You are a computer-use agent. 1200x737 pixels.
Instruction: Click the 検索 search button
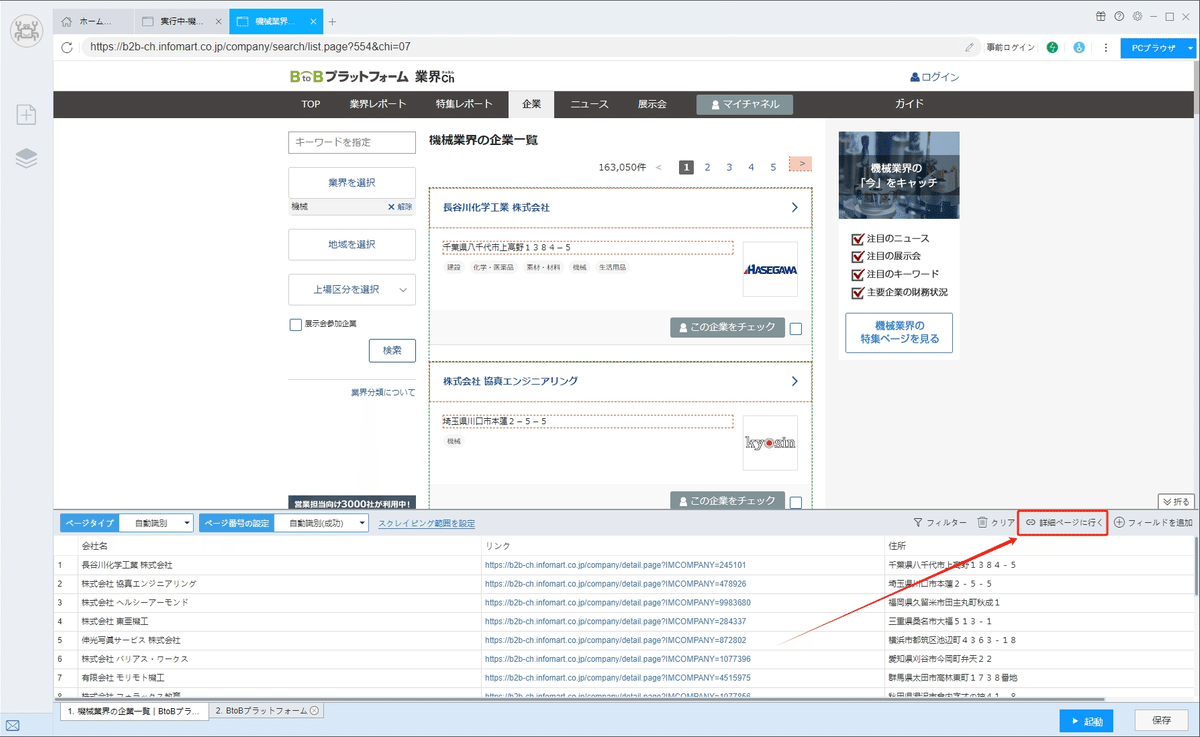(x=392, y=350)
